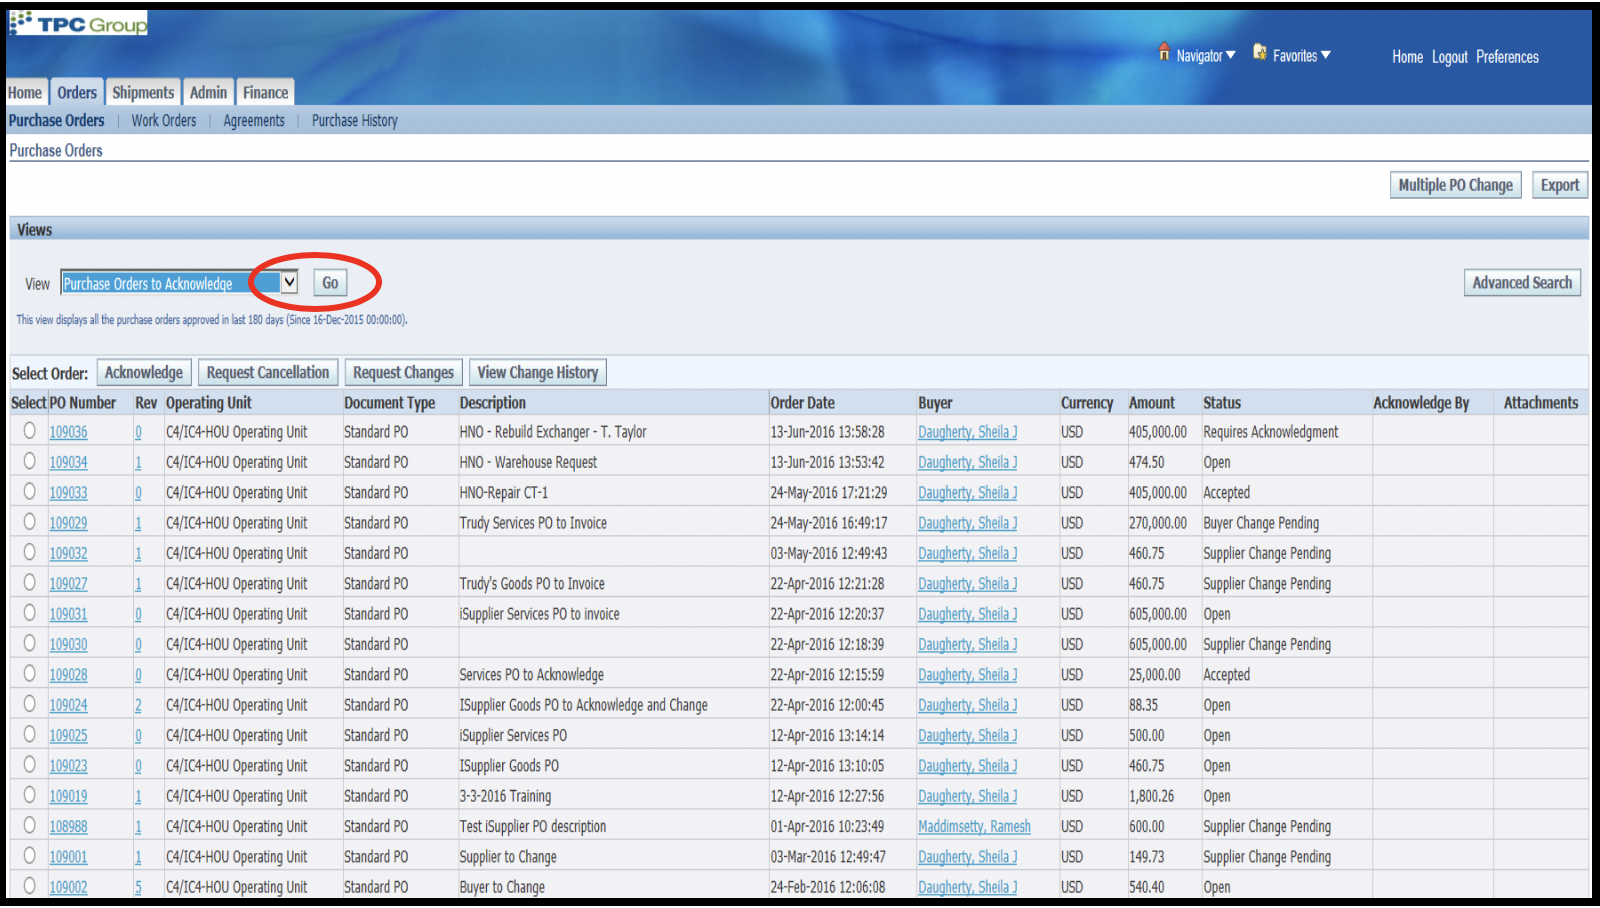Click the View Change History button

point(538,372)
